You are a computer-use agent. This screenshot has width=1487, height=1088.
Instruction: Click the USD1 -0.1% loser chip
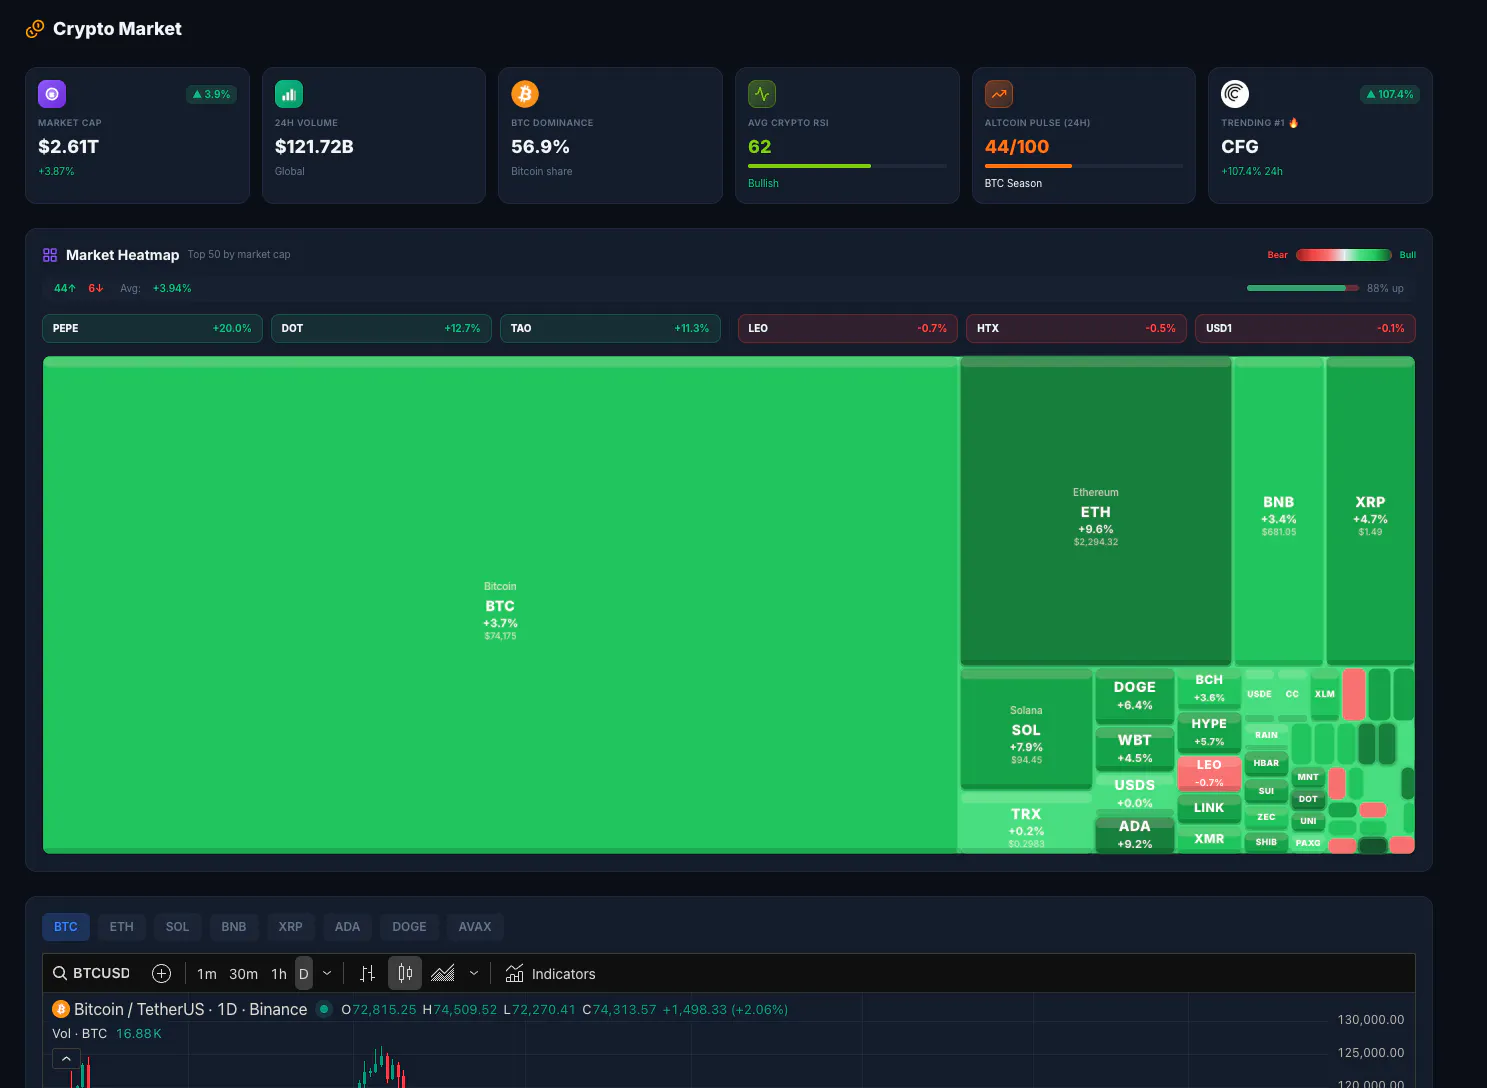1305,328
